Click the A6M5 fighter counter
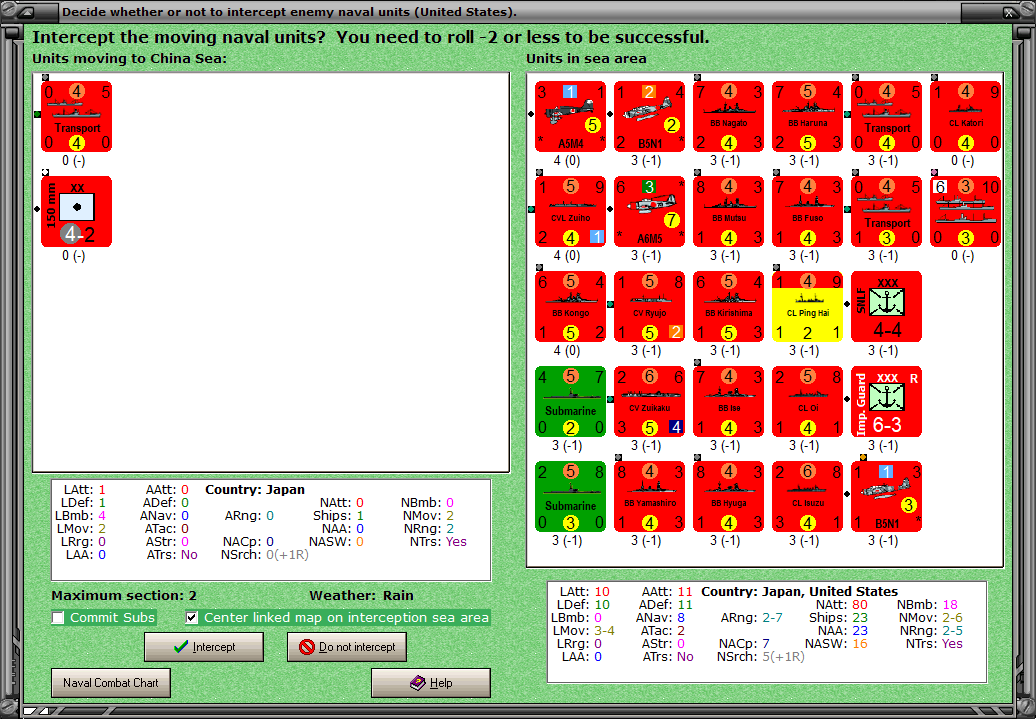 click(649, 211)
